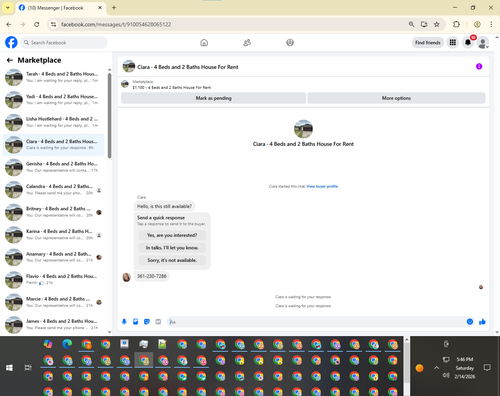Open the Home feed icon
The height and width of the screenshot is (396, 500).
(204, 43)
